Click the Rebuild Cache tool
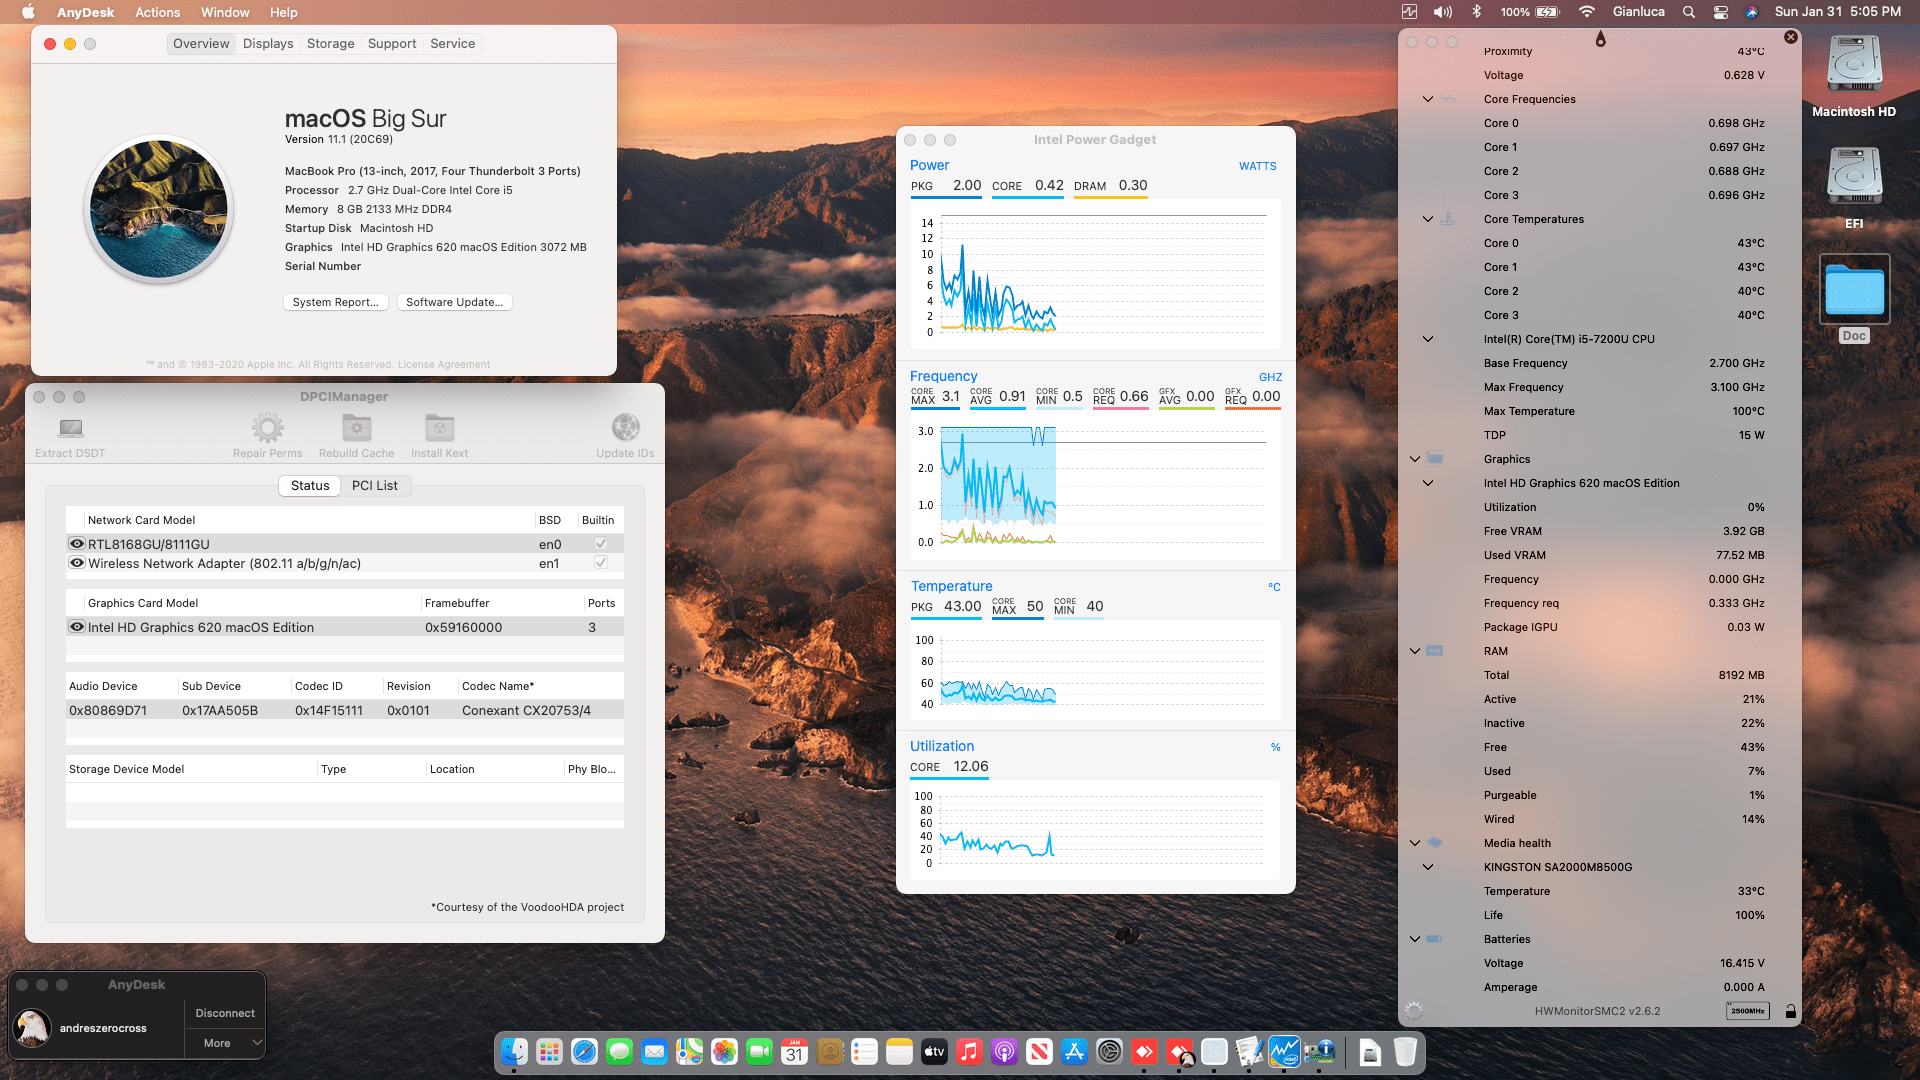Viewport: 1920px width, 1080px height. tap(356, 430)
